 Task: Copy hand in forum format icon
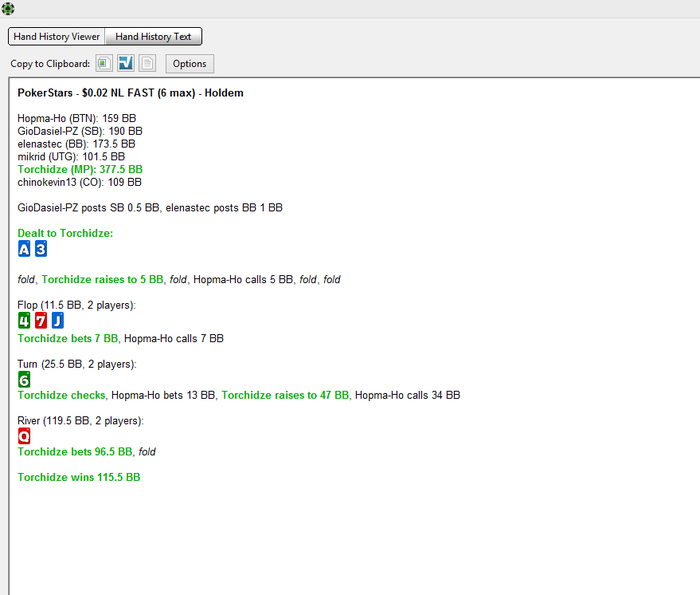tap(125, 63)
